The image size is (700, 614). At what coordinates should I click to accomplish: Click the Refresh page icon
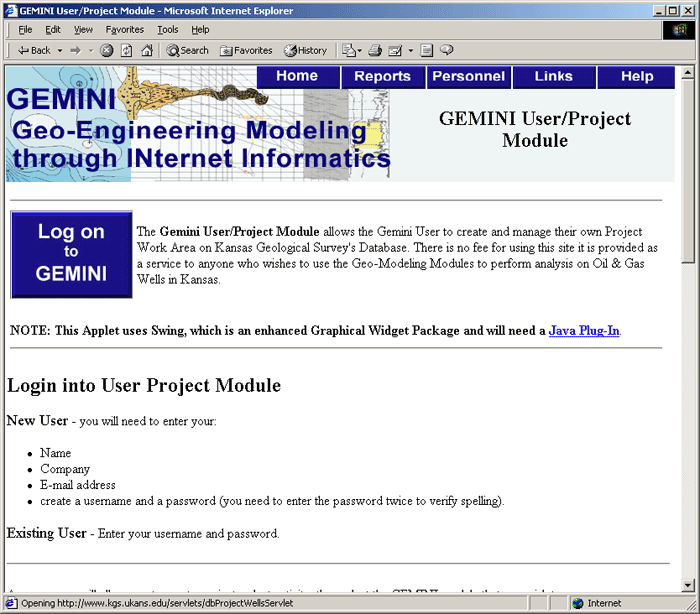point(127,50)
